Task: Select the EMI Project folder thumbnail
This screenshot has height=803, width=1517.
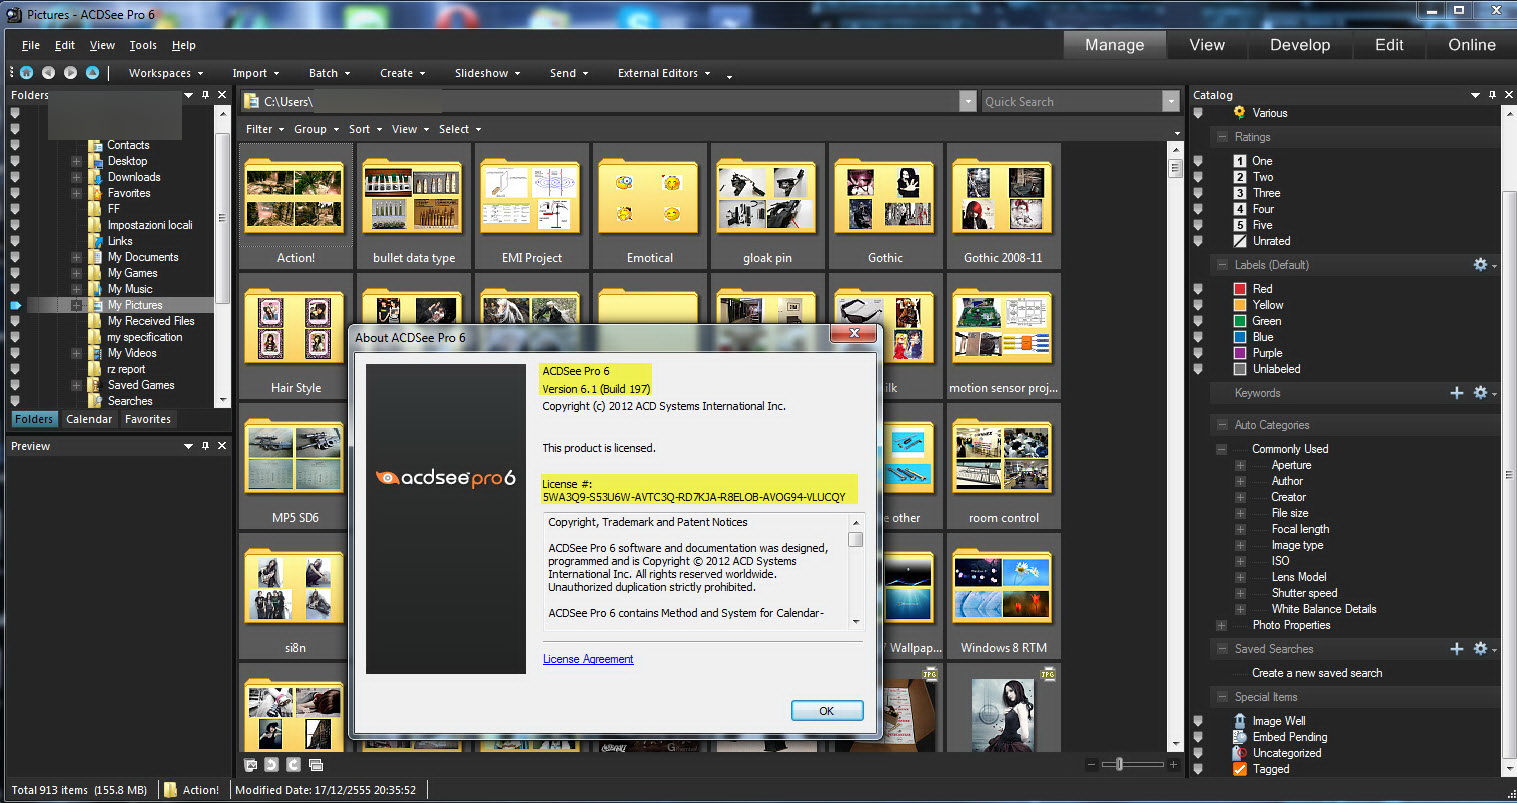Action: pyautogui.click(x=532, y=206)
